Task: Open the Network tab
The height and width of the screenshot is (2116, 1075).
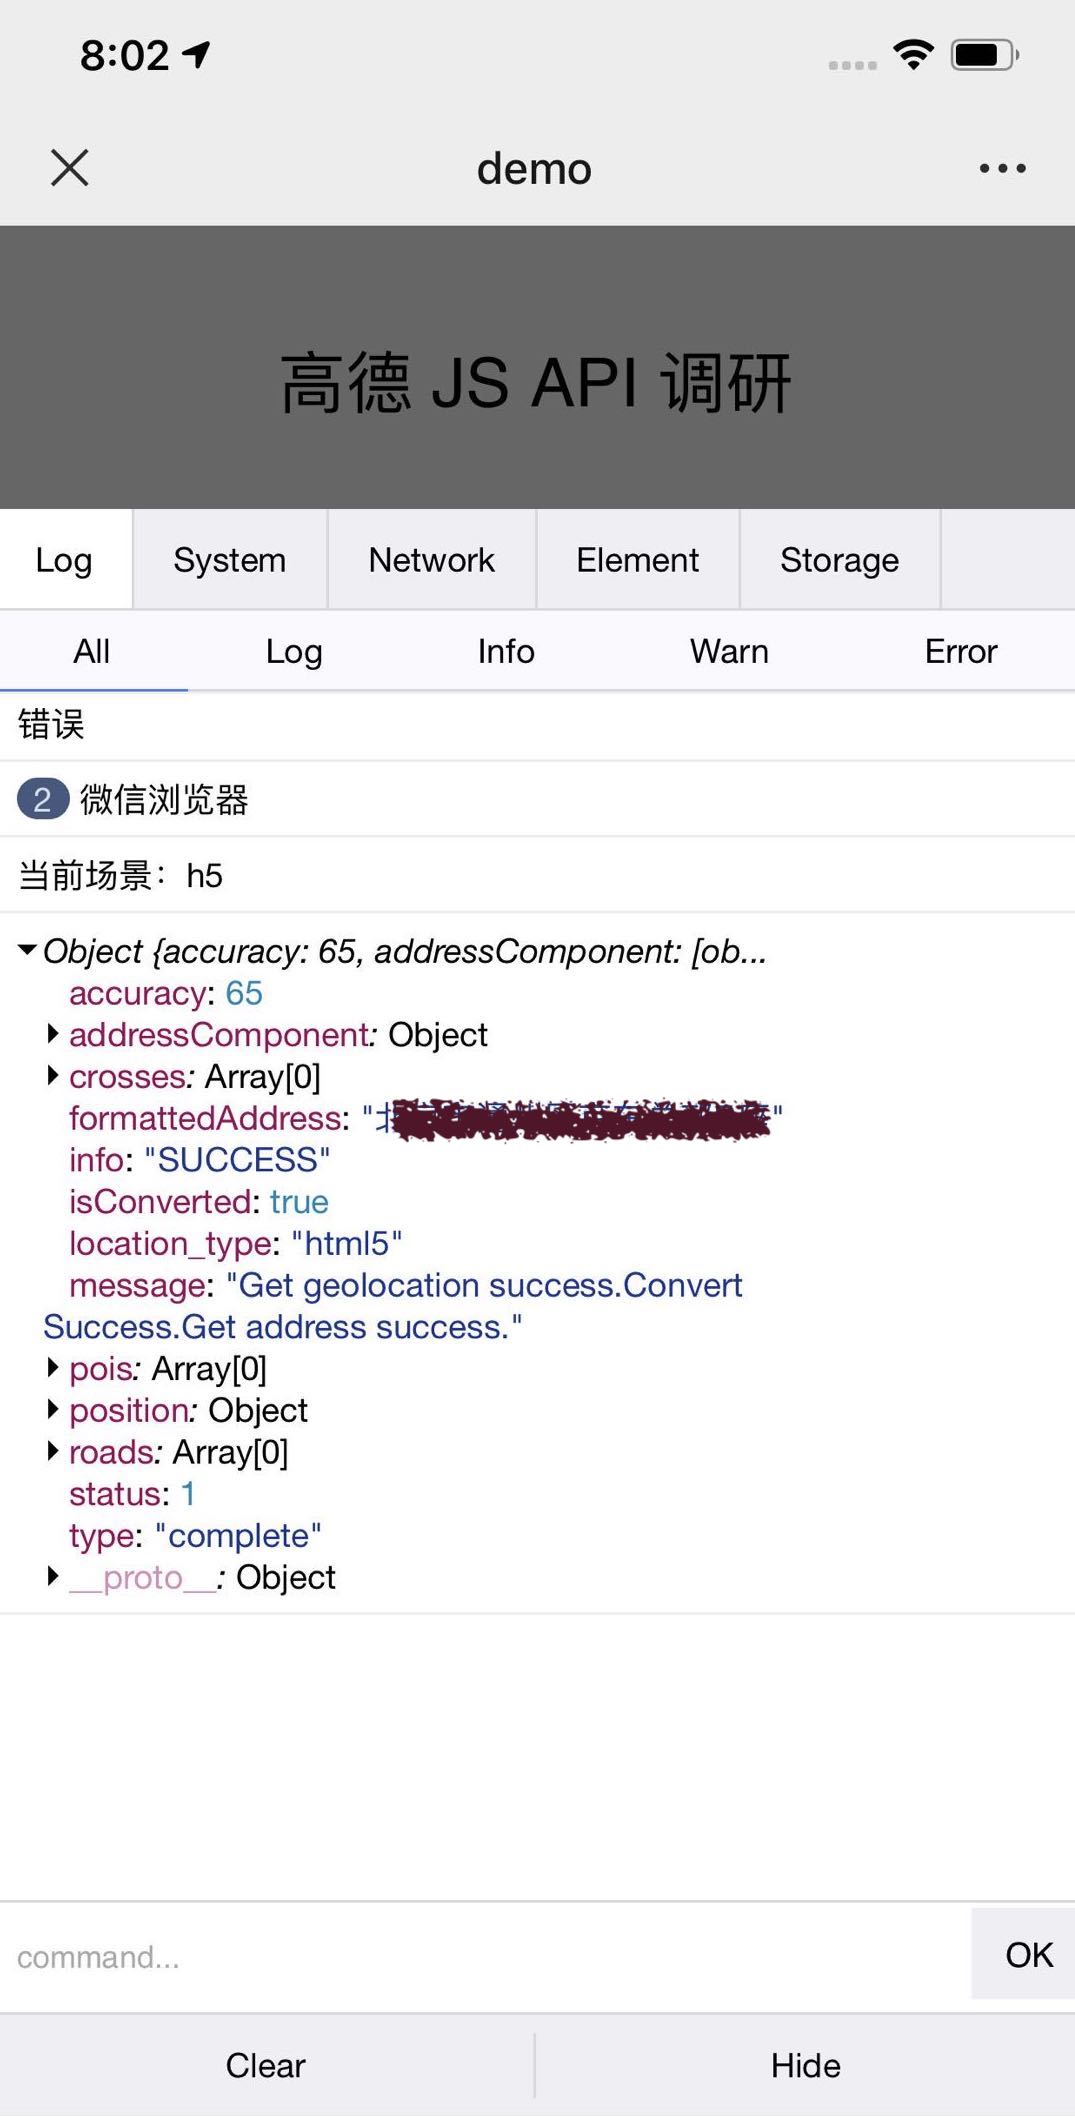Action: tap(431, 560)
